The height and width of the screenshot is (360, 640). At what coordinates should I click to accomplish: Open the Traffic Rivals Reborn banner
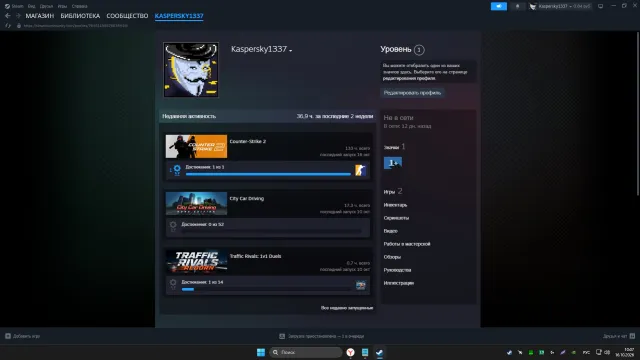pyautogui.click(x=196, y=261)
